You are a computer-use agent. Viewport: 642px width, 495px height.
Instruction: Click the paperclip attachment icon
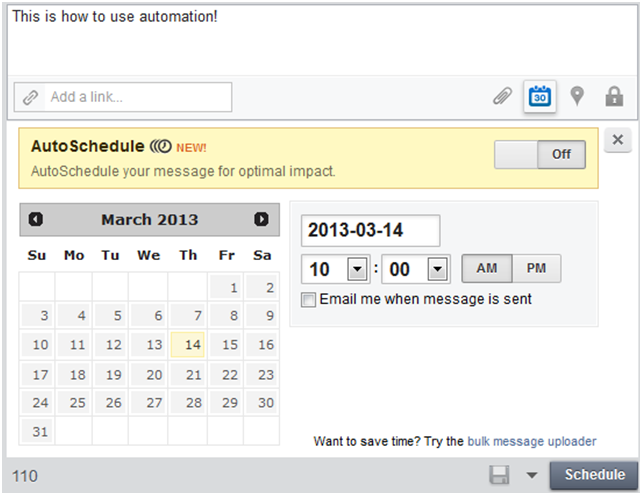(x=502, y=97)
